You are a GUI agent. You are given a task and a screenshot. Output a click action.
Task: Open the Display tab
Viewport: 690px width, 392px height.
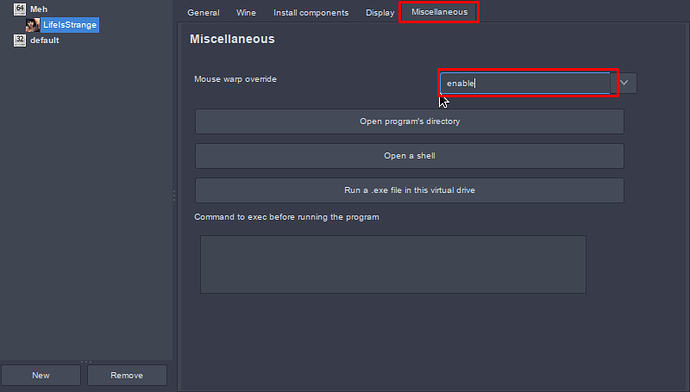380,13
